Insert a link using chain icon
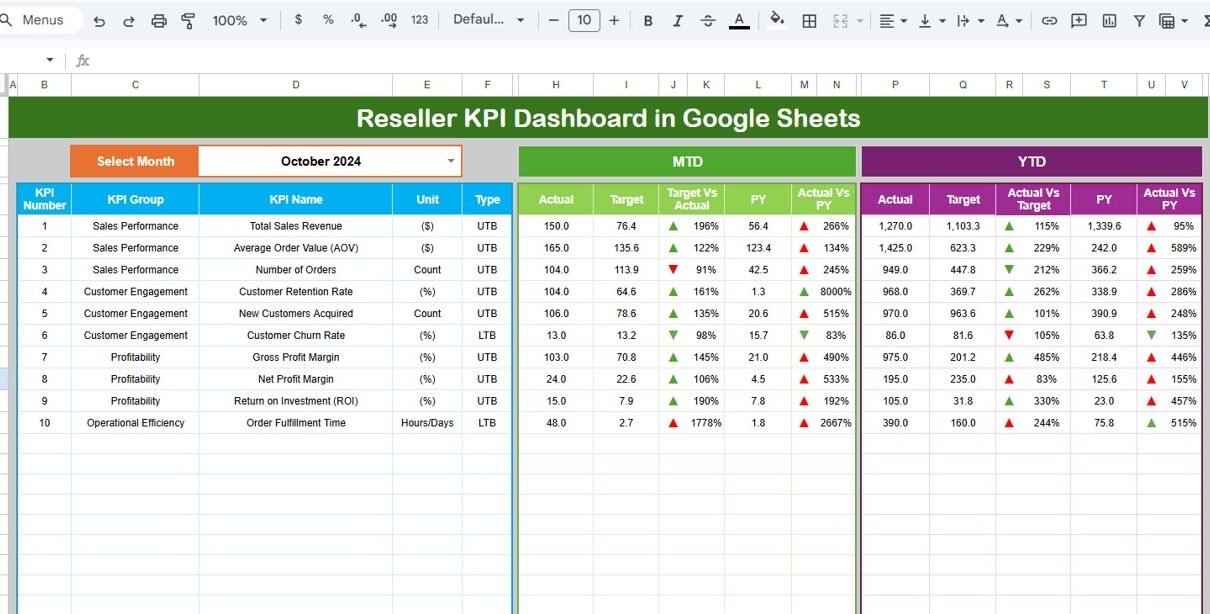 pos(1049,20)
